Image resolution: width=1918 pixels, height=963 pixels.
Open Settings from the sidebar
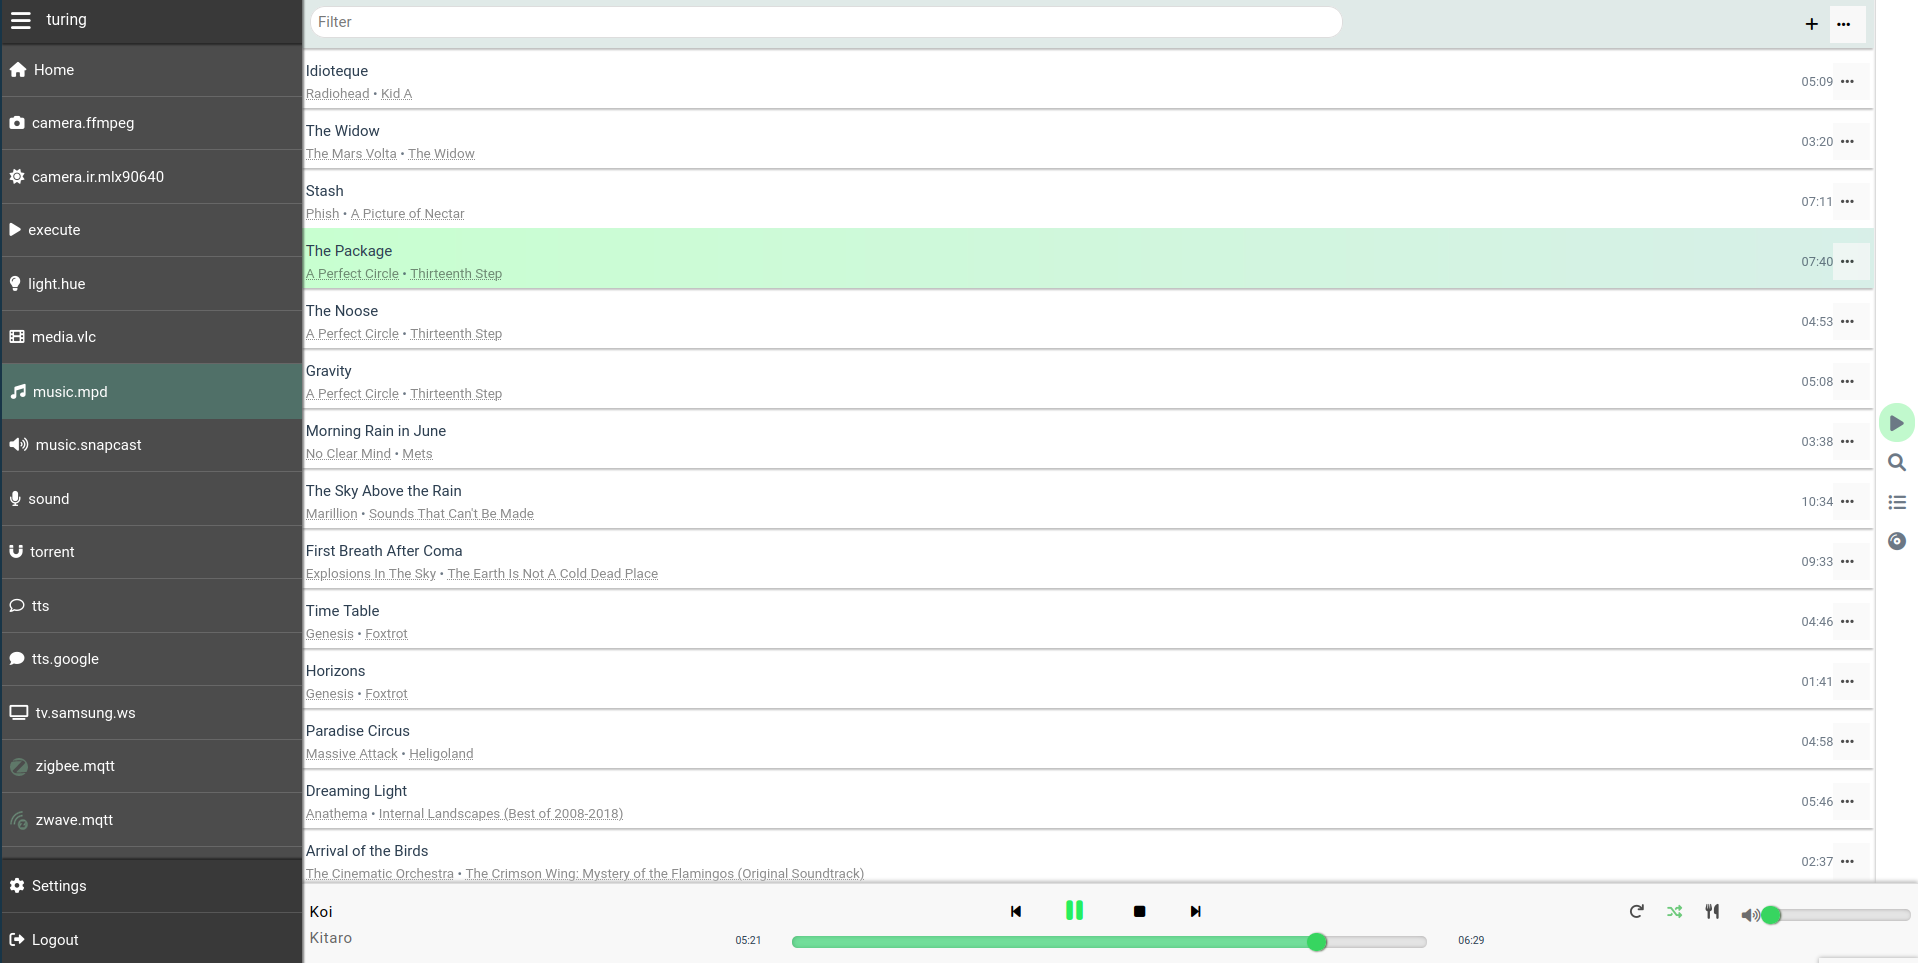tap(58, 885)
